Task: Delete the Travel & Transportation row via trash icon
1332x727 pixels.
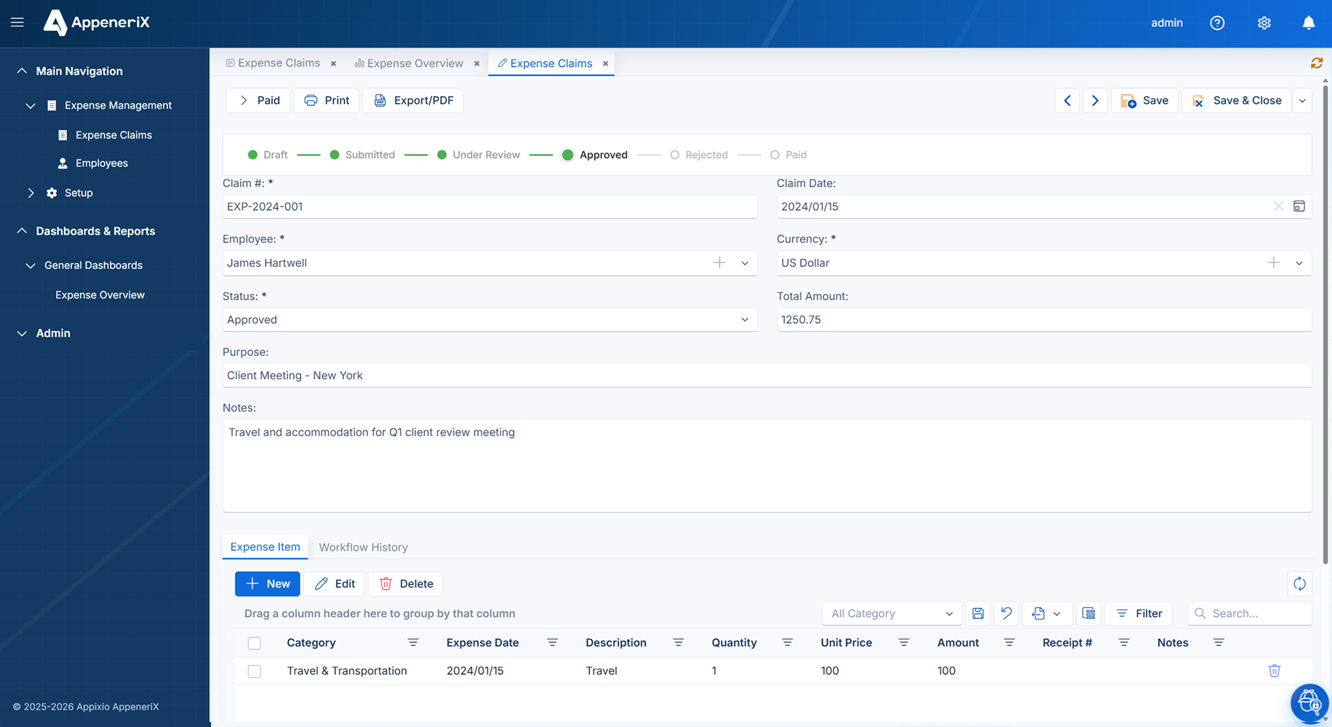Action: coord(1274,671)
